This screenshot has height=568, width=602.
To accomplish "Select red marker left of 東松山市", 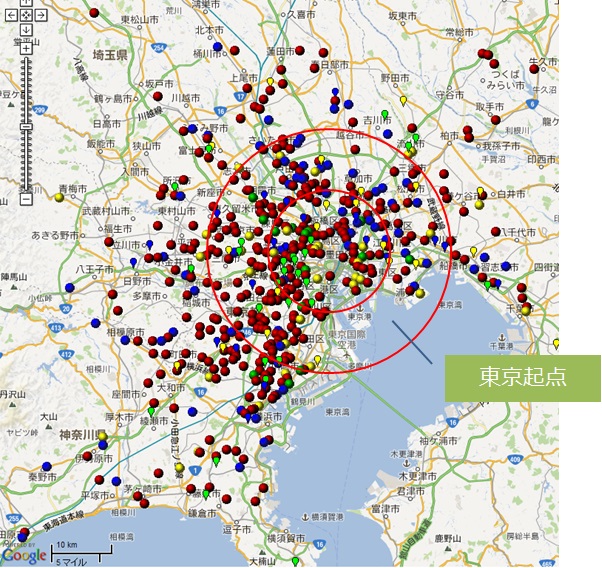I will [94, 13].
